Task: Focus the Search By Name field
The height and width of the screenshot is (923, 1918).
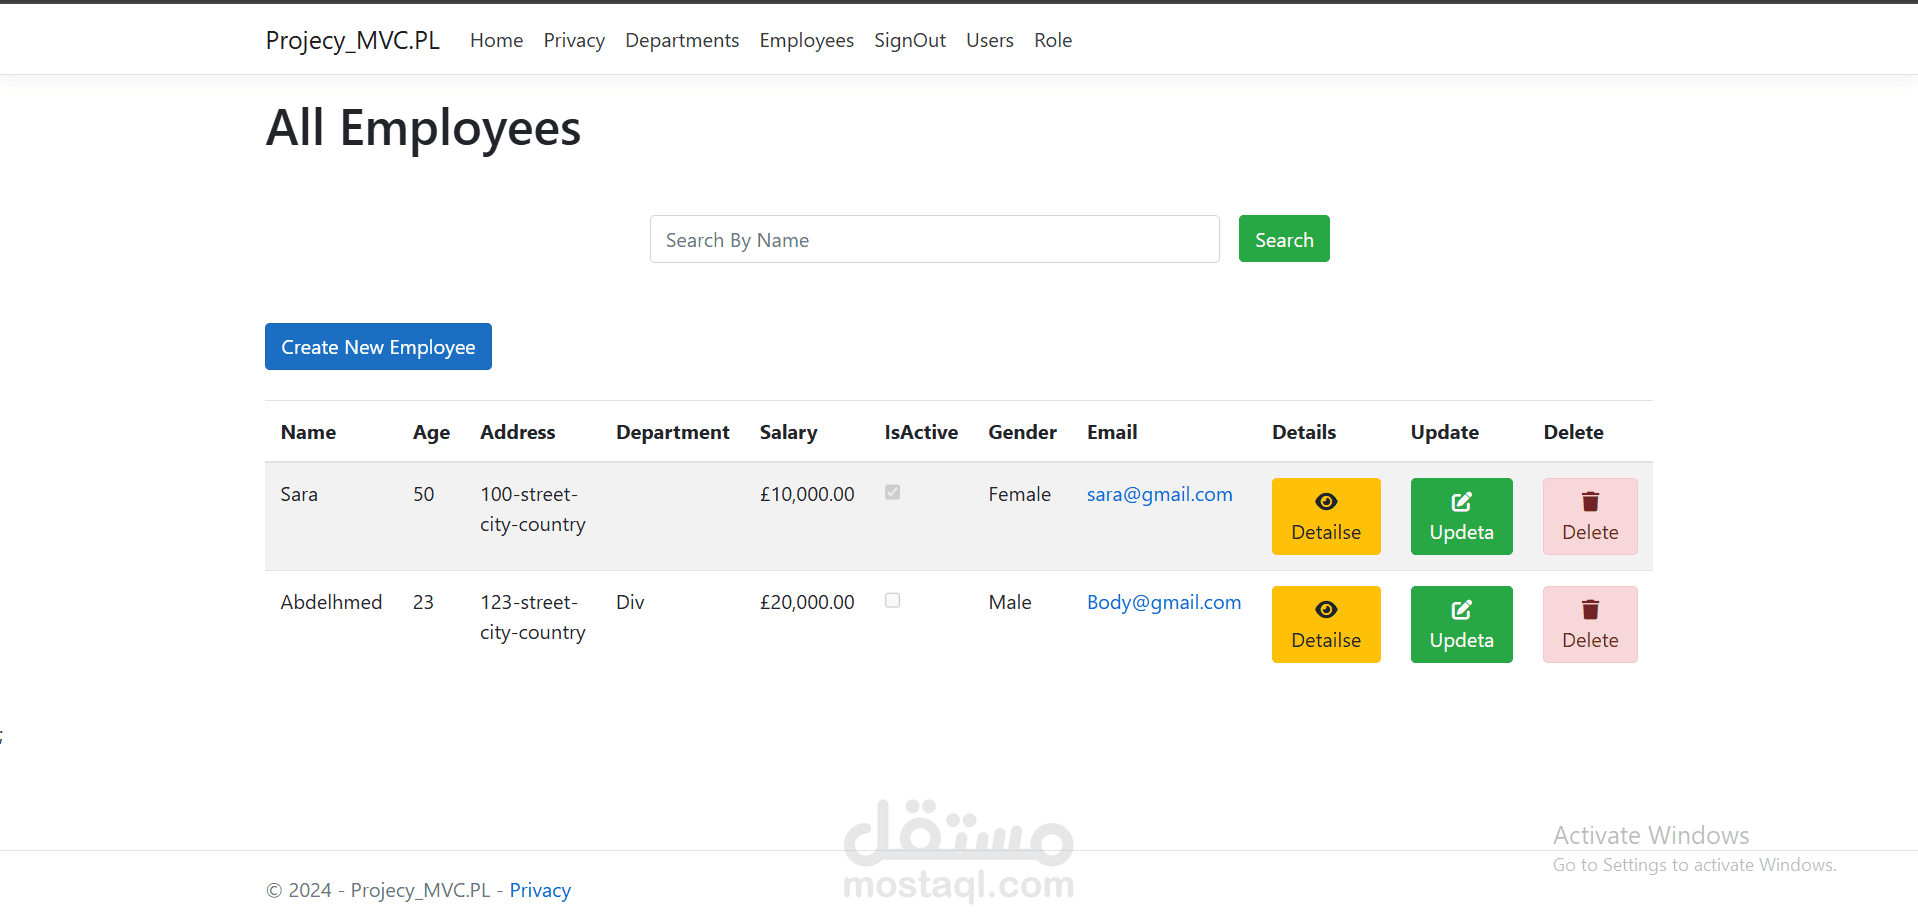Action: point(935,239)
